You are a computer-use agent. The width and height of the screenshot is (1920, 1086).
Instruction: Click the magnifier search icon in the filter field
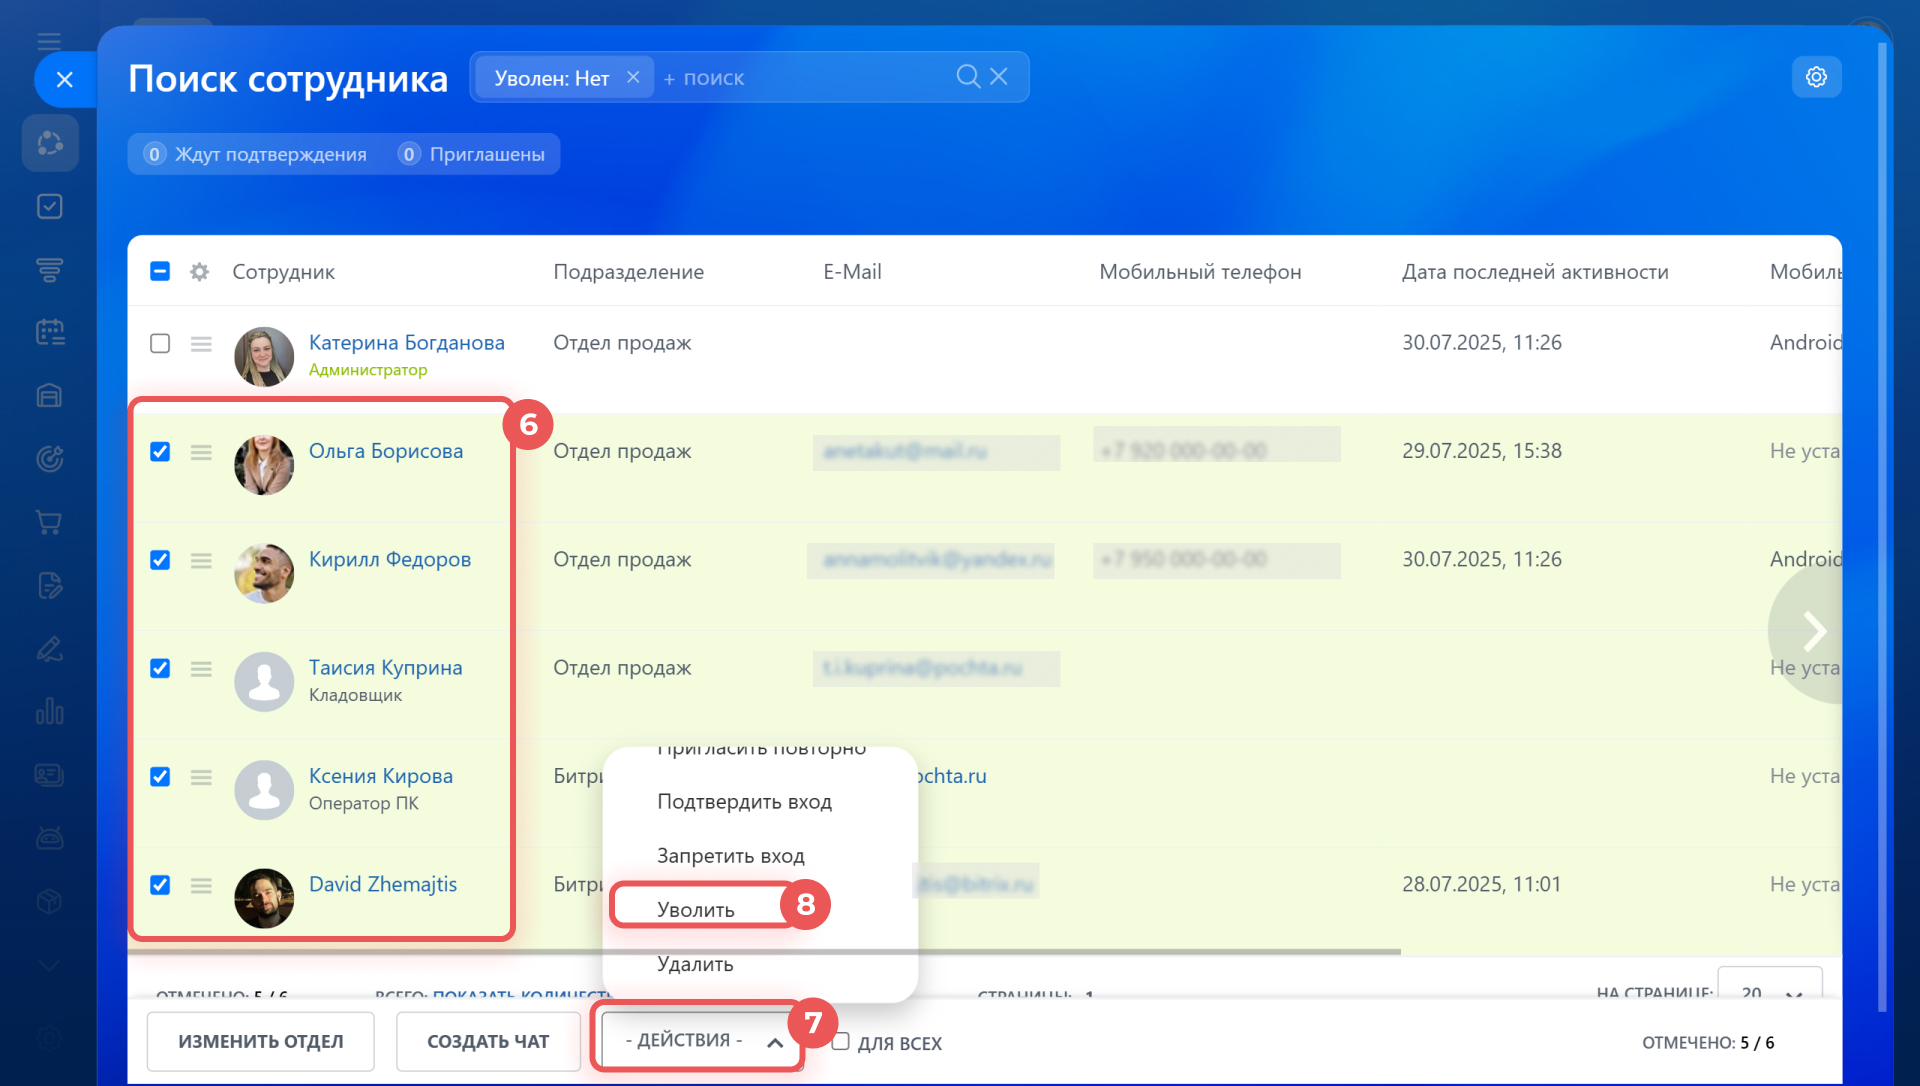point(967,77)
